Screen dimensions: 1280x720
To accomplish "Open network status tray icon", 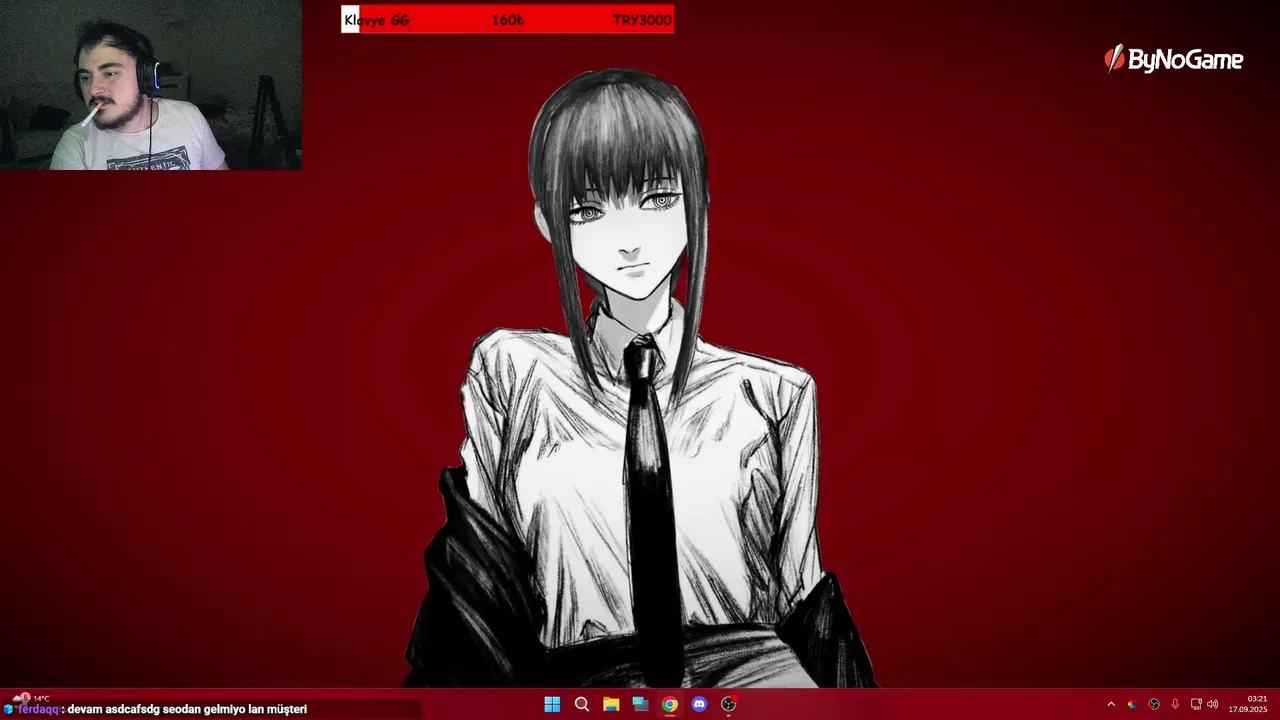I will click(x=1196, y=704).
